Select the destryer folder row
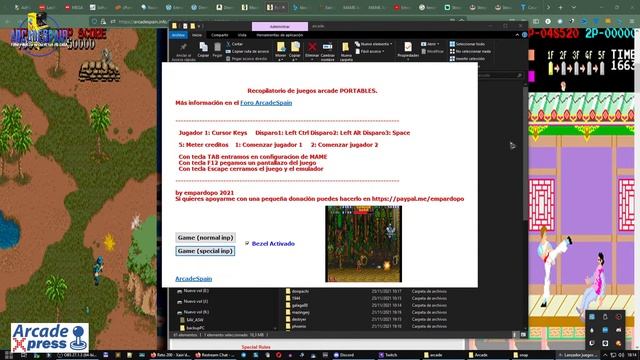 pyautogui.click(x=365, y=319)
